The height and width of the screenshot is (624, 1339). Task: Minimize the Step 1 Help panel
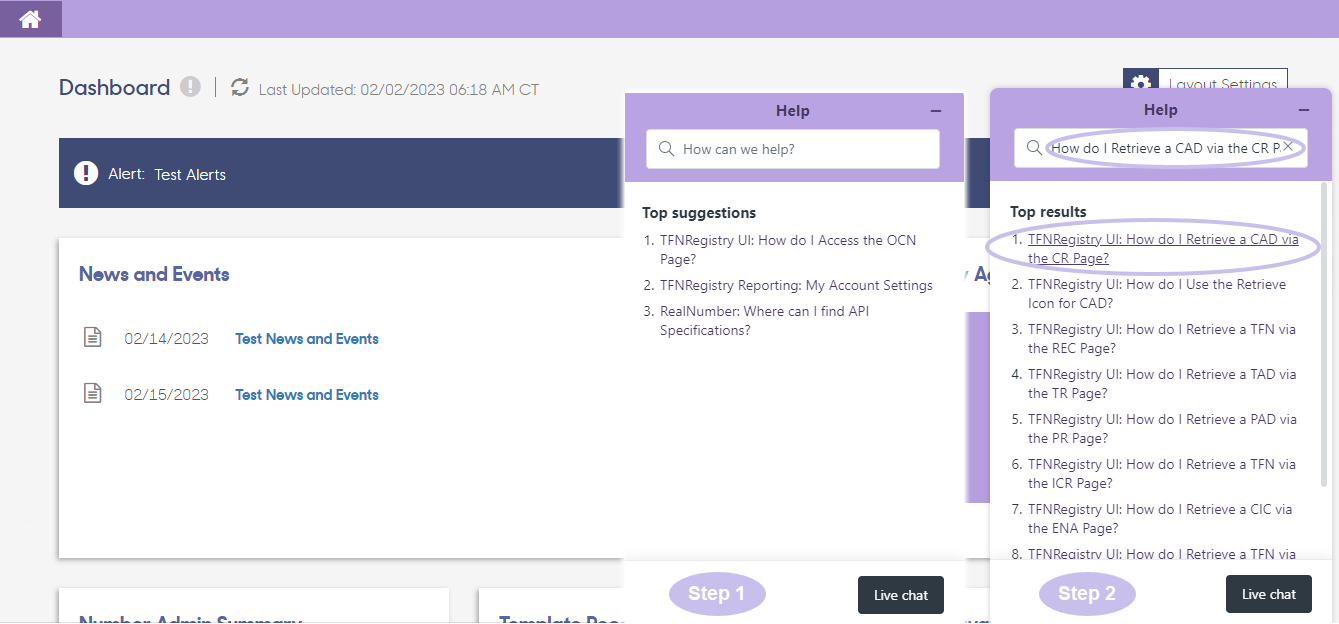(x=936, y=111)
